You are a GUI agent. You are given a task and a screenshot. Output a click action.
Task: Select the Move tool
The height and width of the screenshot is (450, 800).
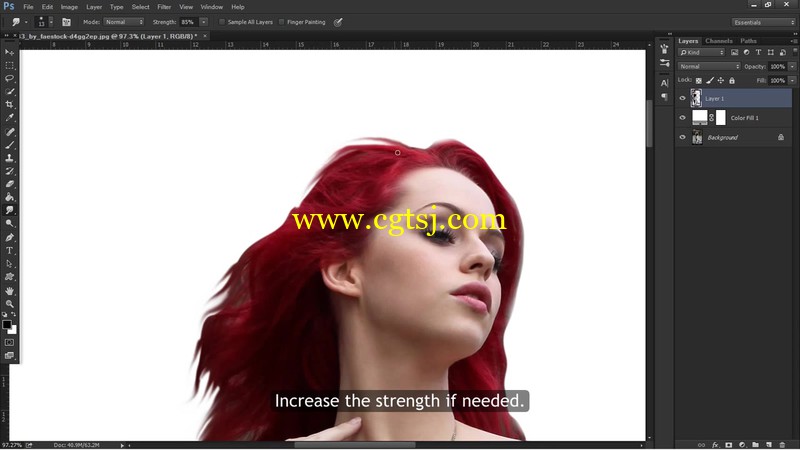9,52
